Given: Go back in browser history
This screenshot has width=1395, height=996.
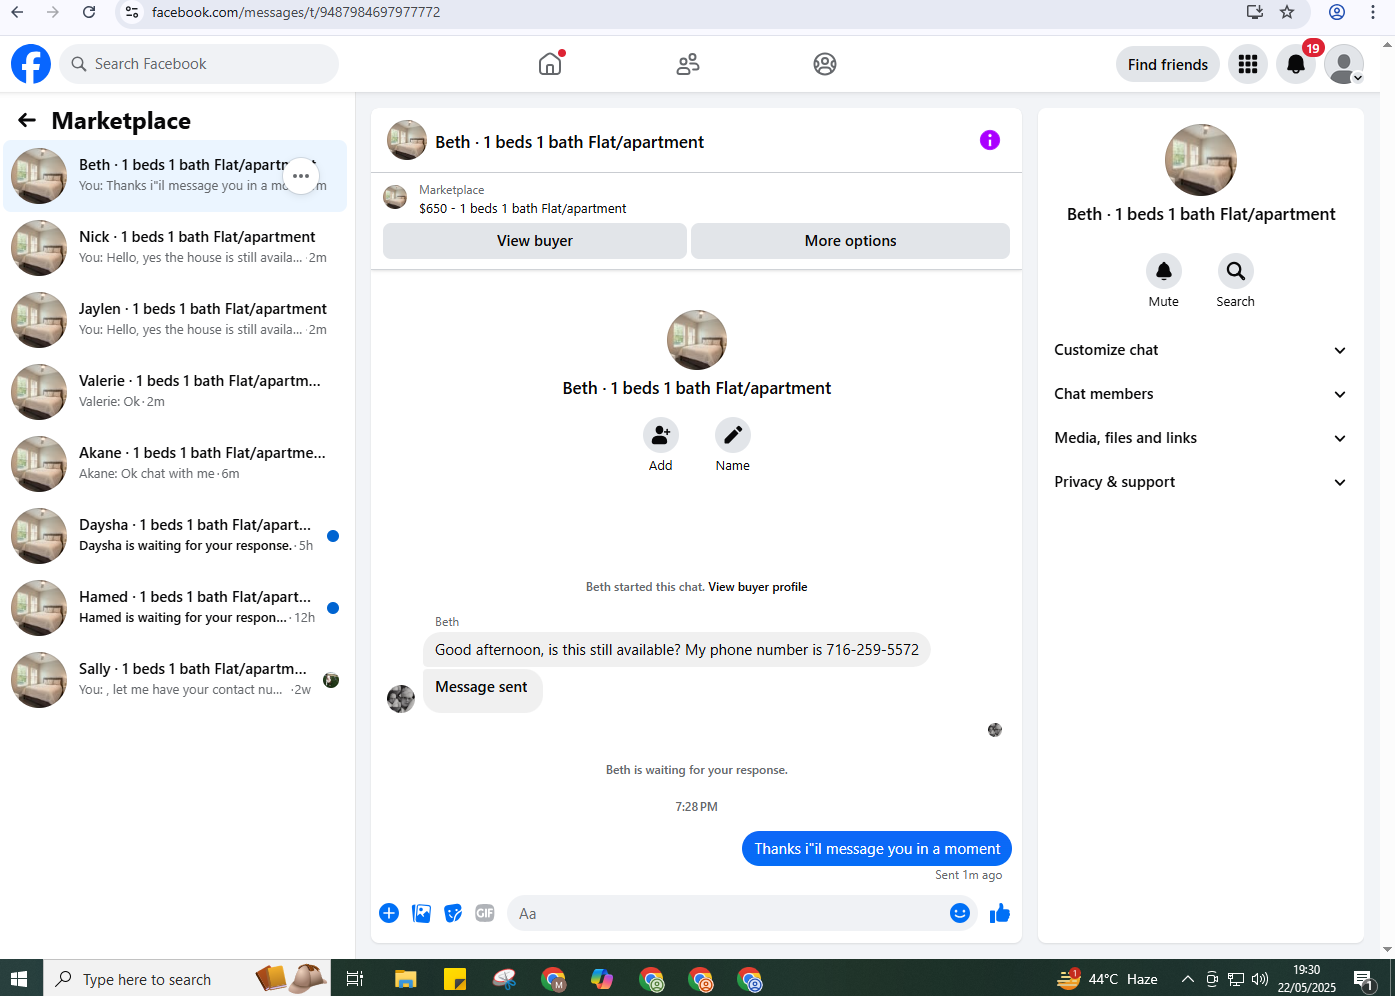Looking at the screenshot, I should (x=17, y=12).
